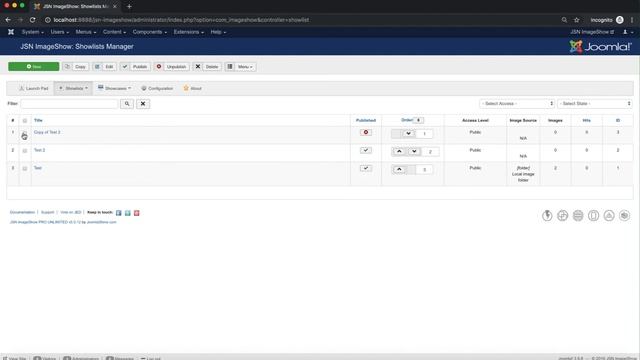
Task: Open the Test showlist link
Action: click(x=38, y=168)
